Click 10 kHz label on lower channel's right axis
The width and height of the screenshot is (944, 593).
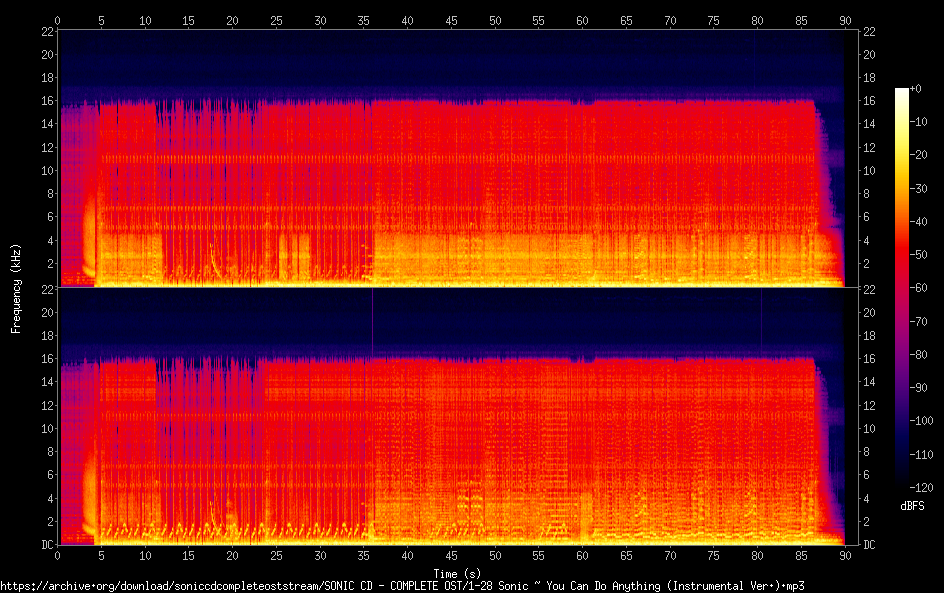870,428
